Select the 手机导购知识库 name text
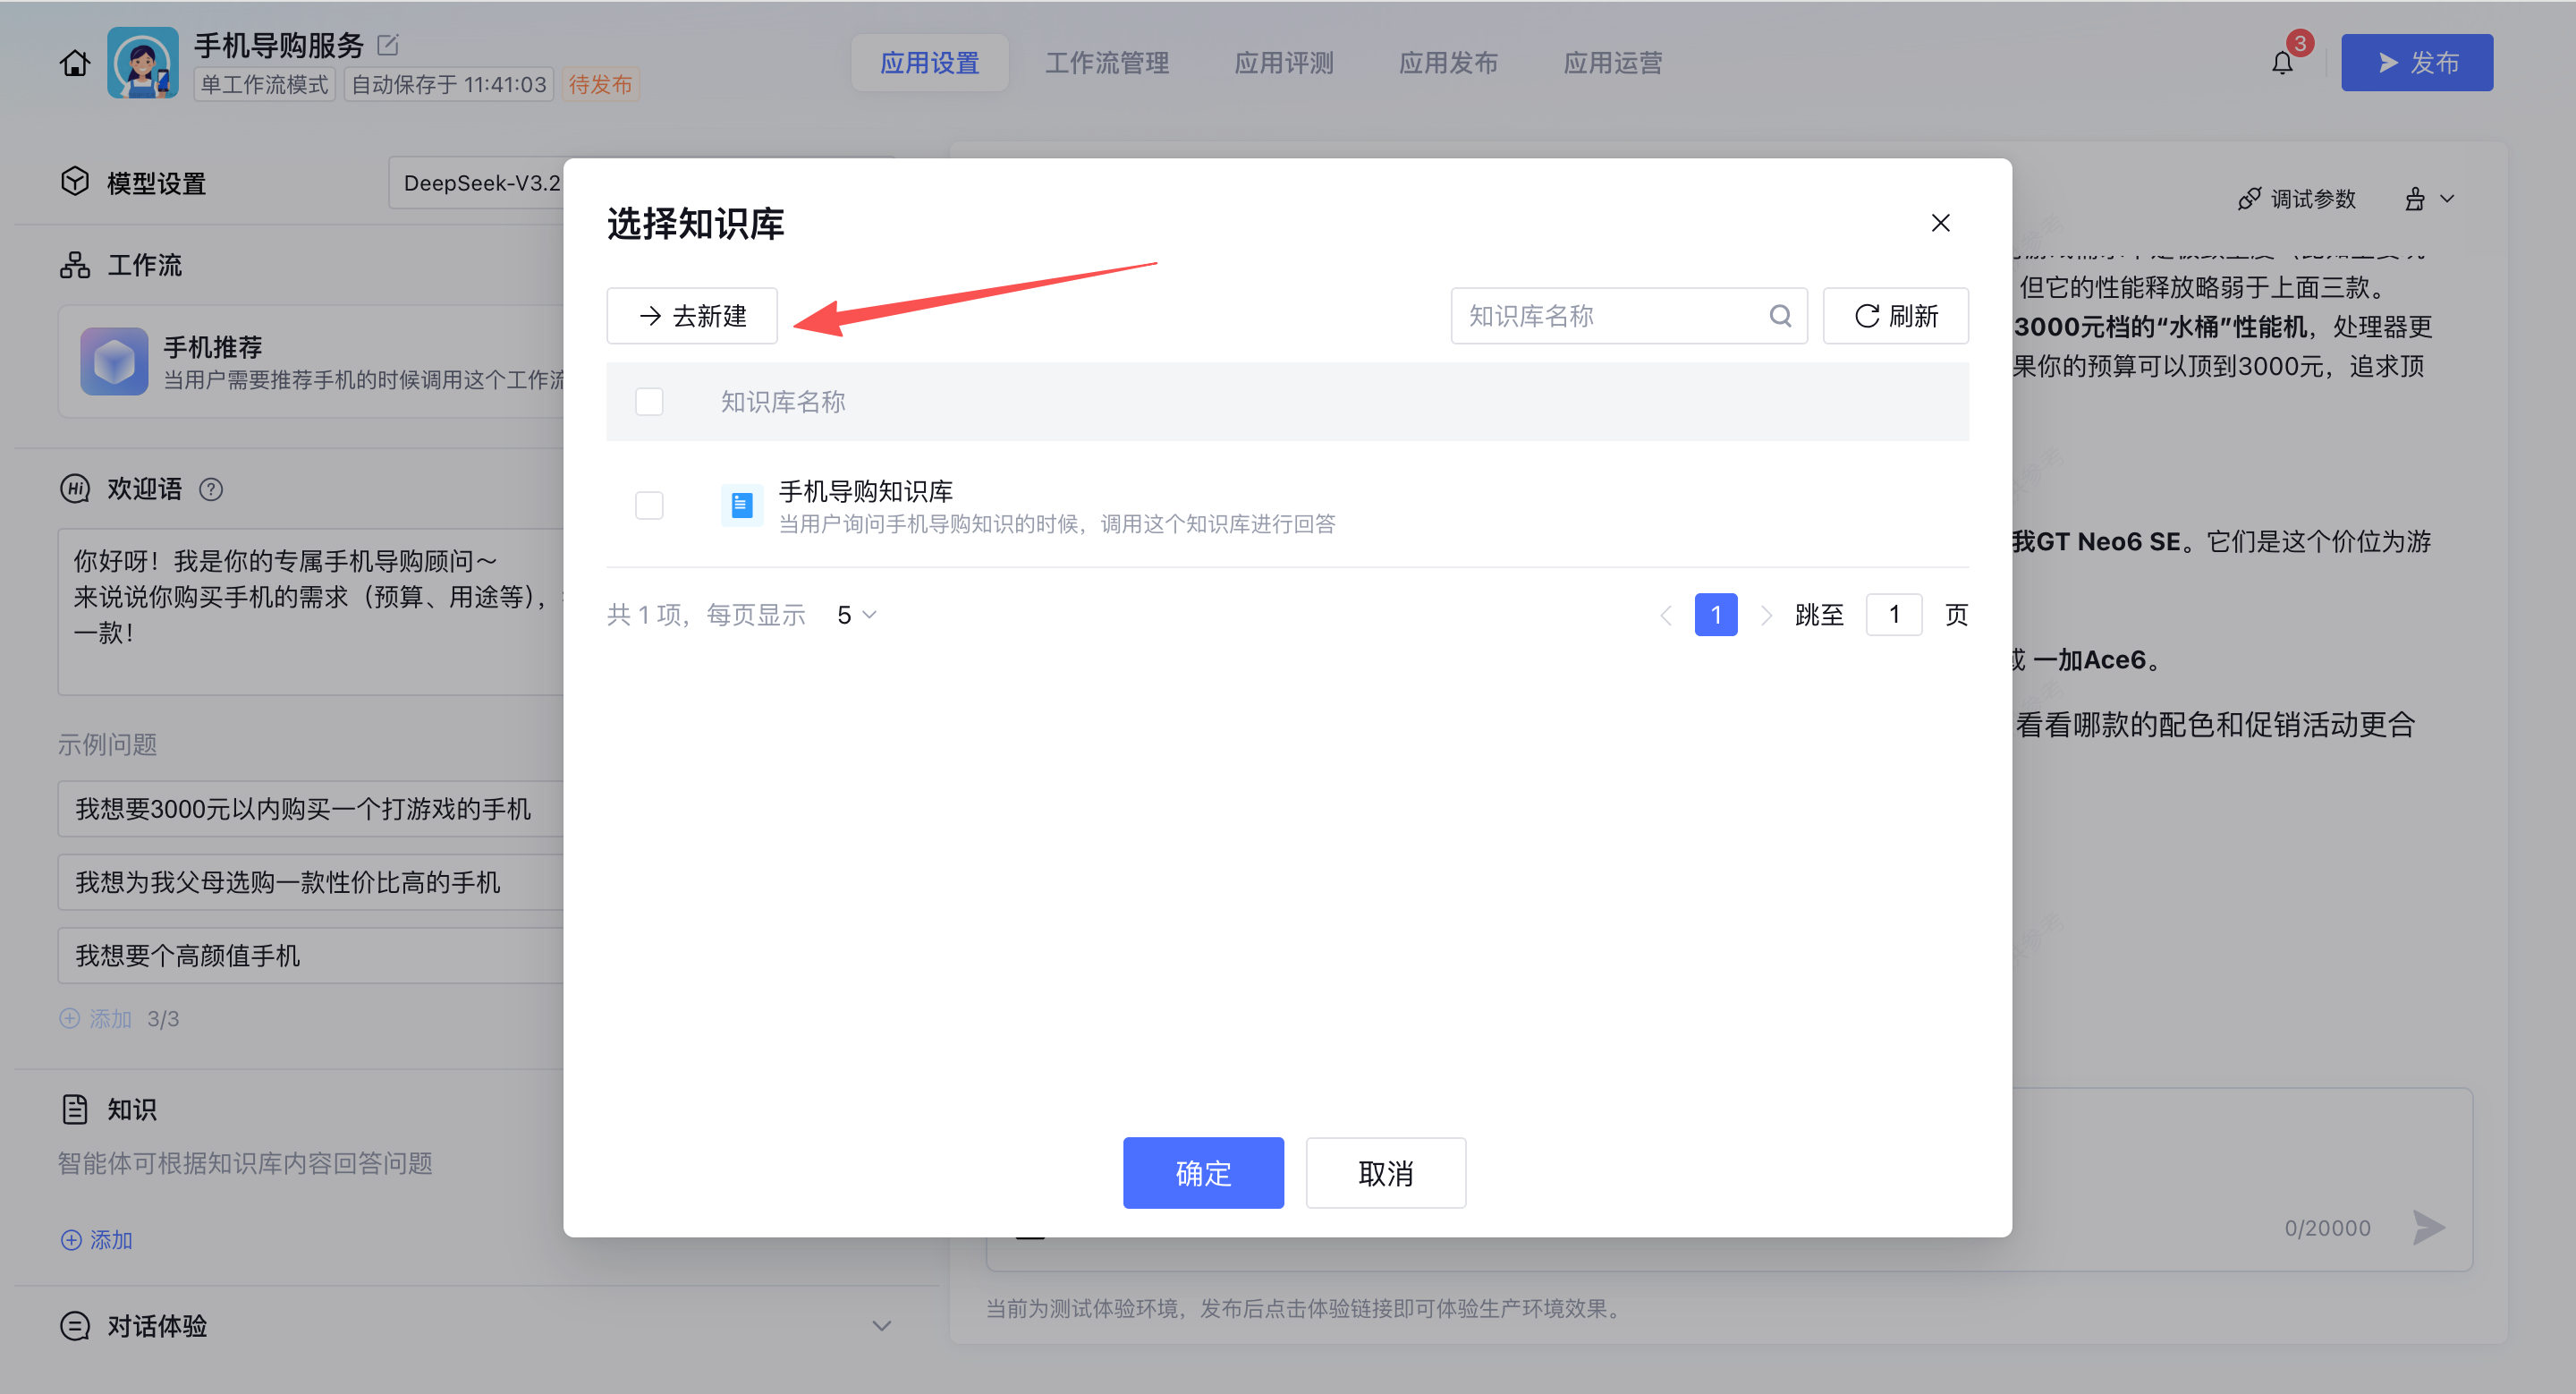 [x=865, y=491]
